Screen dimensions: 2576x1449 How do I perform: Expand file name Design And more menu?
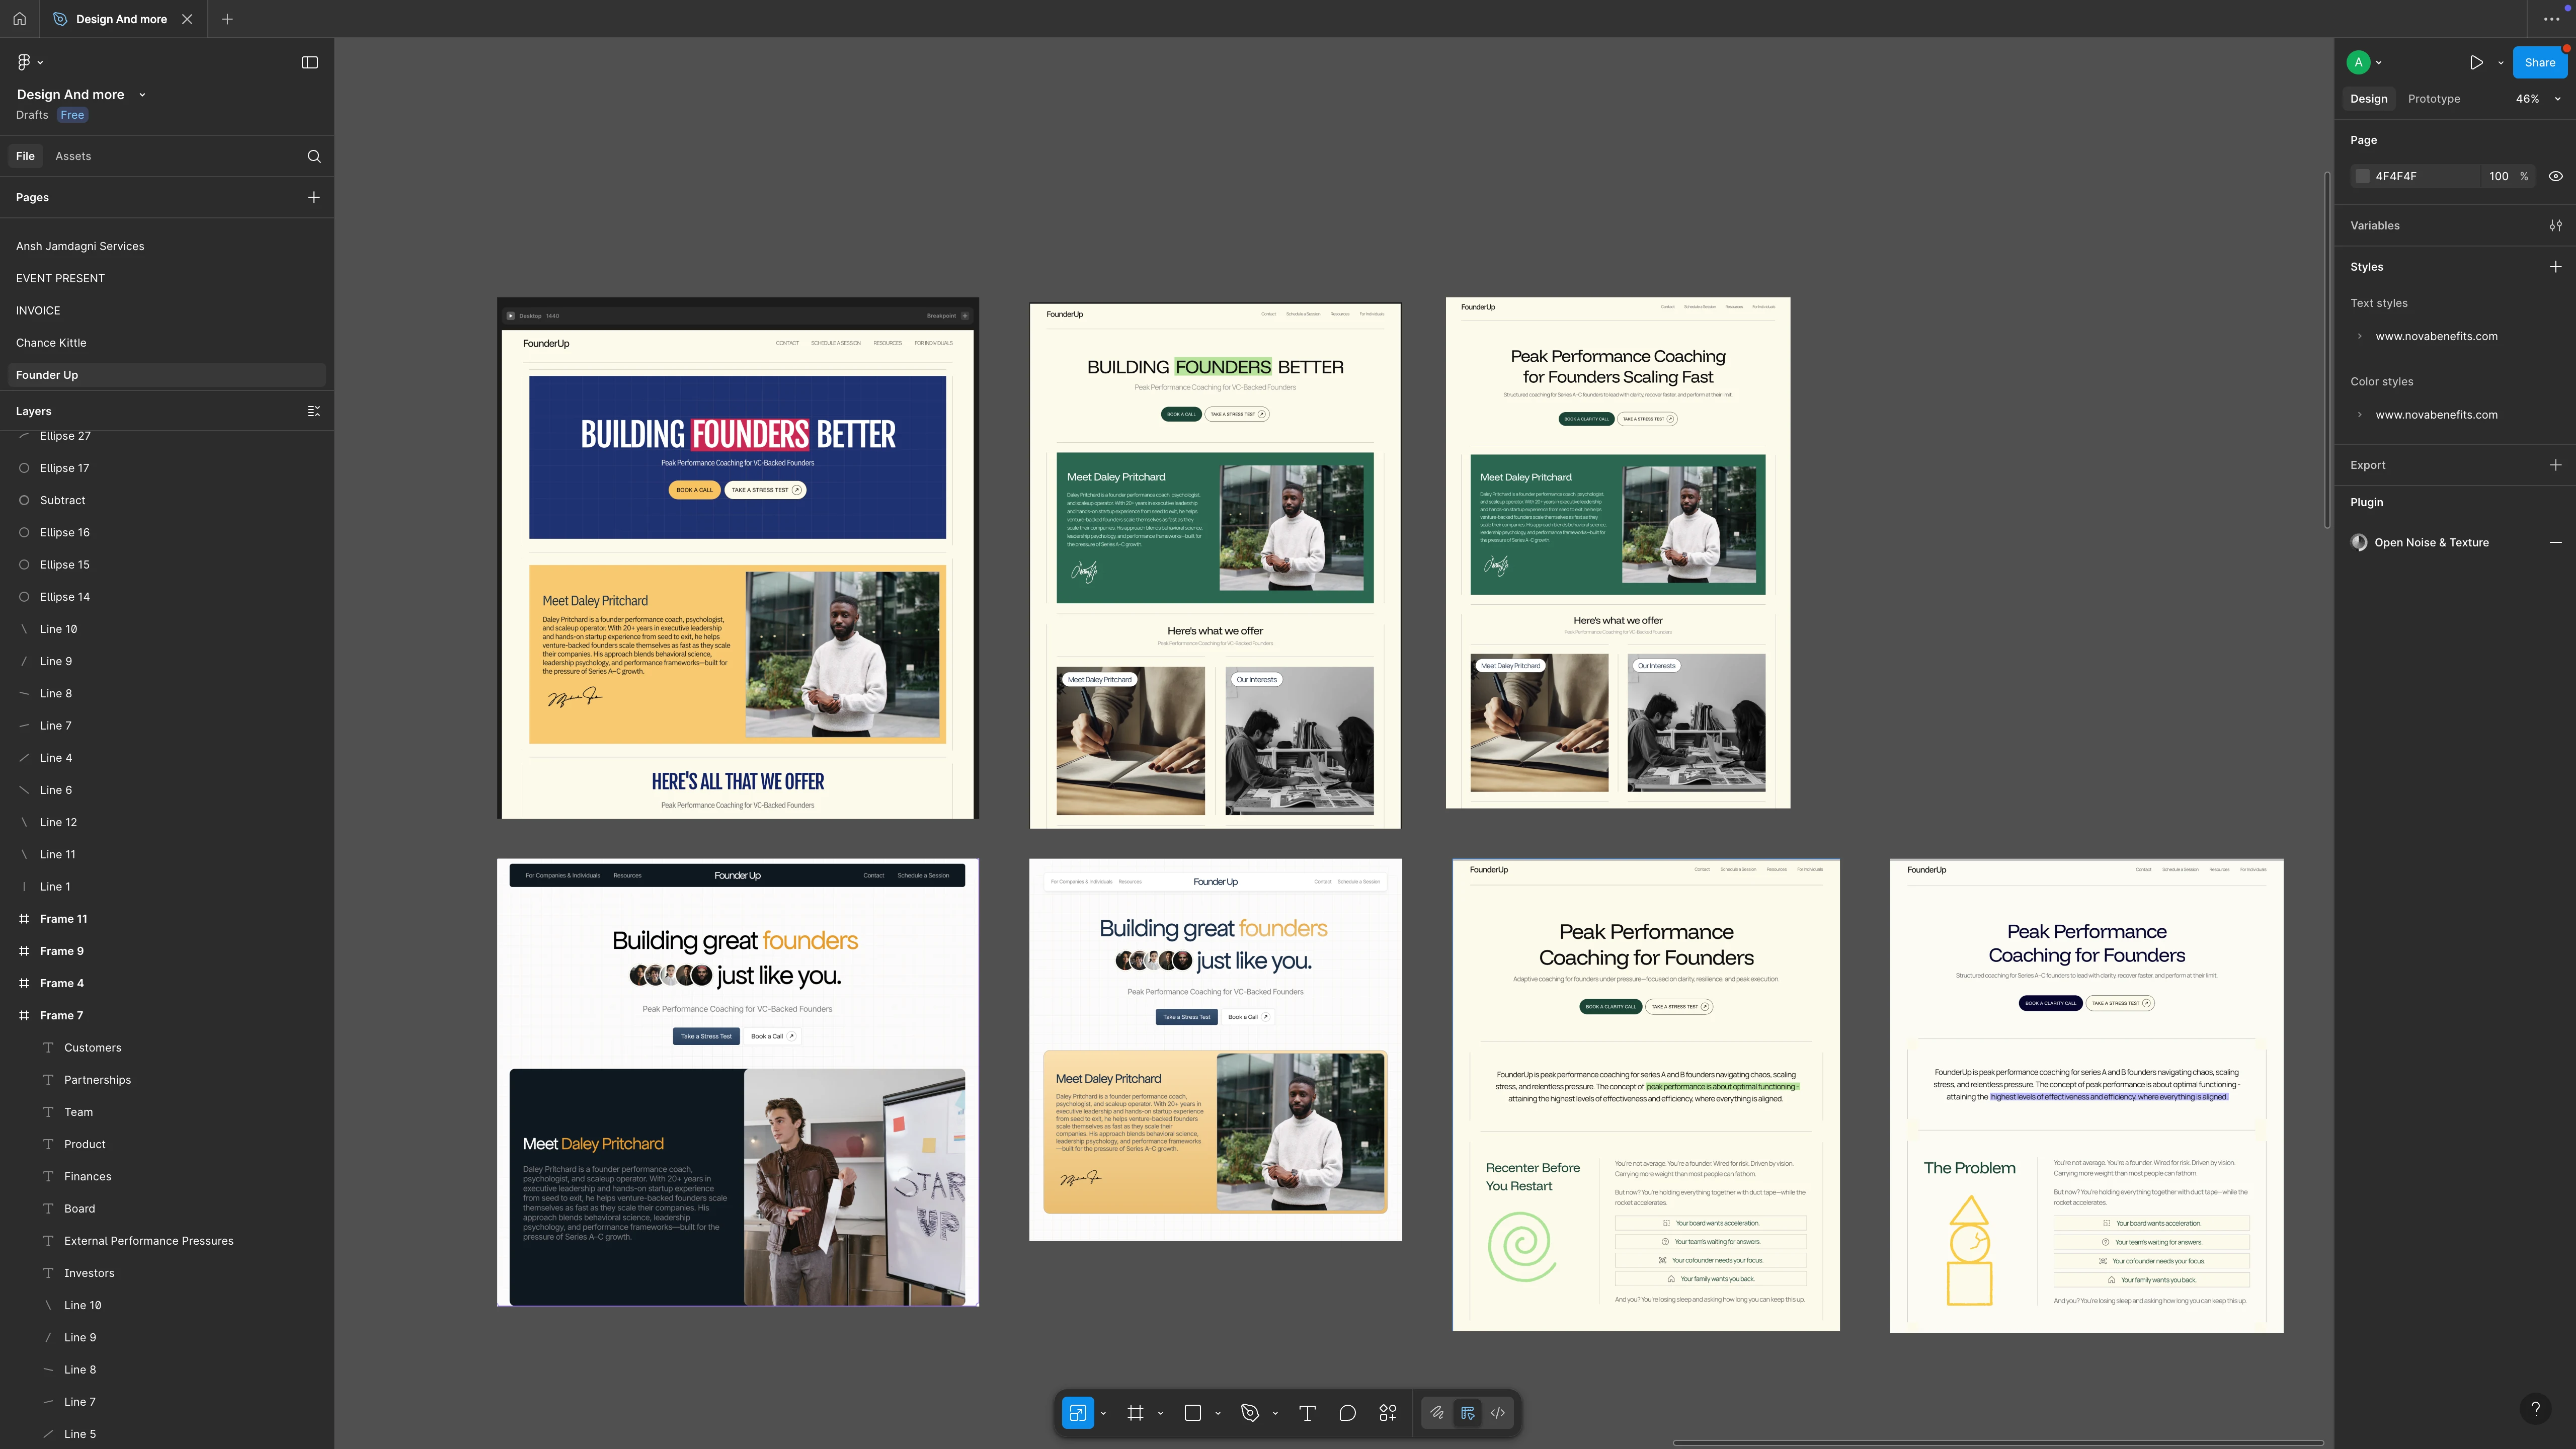(142, 95)
